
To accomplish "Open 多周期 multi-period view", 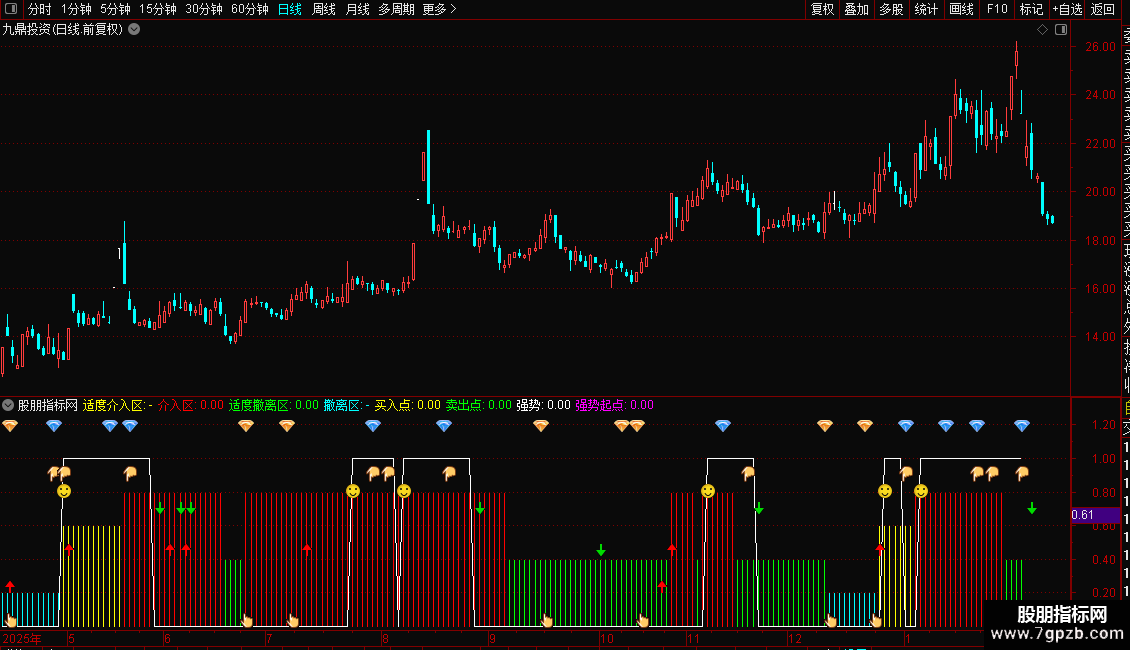I will (x=396, y=9).
